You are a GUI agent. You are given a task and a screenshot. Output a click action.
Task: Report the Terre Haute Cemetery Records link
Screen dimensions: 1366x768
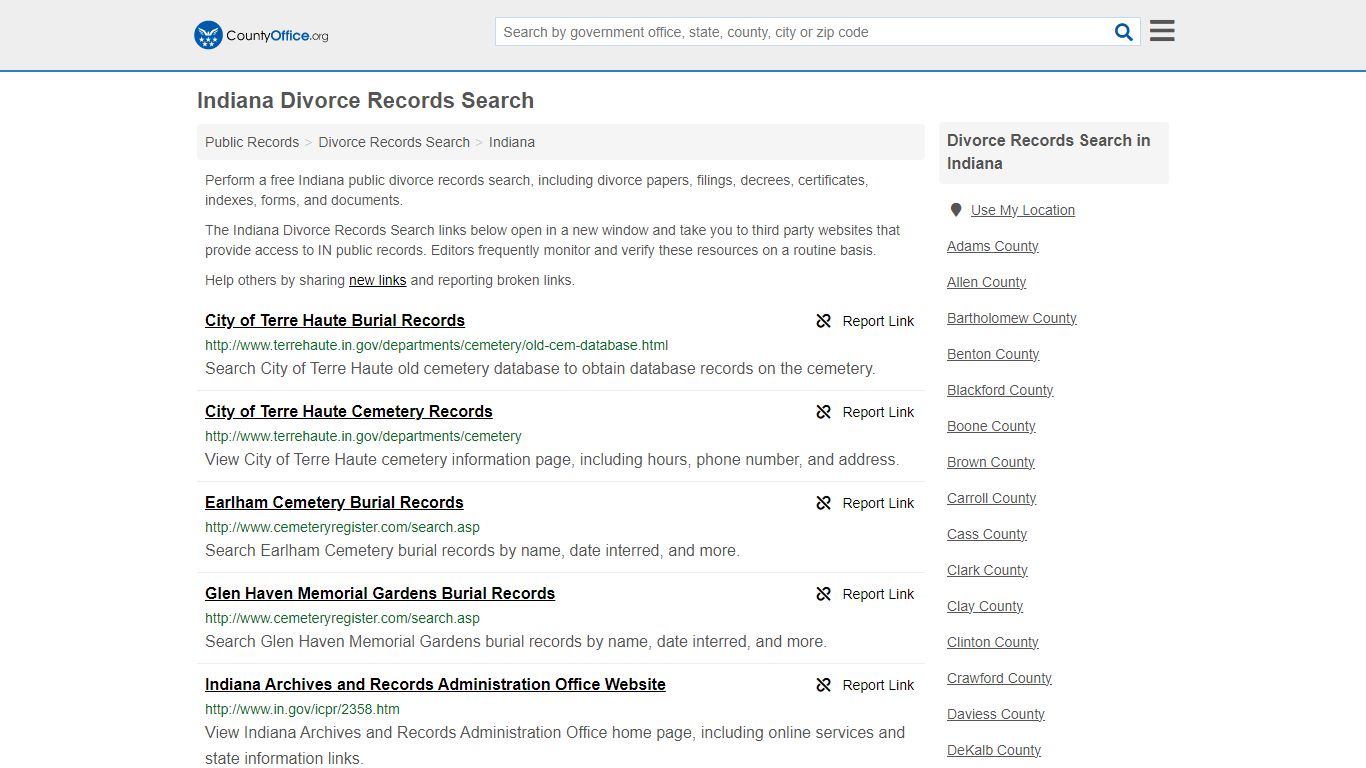[878, 412]
